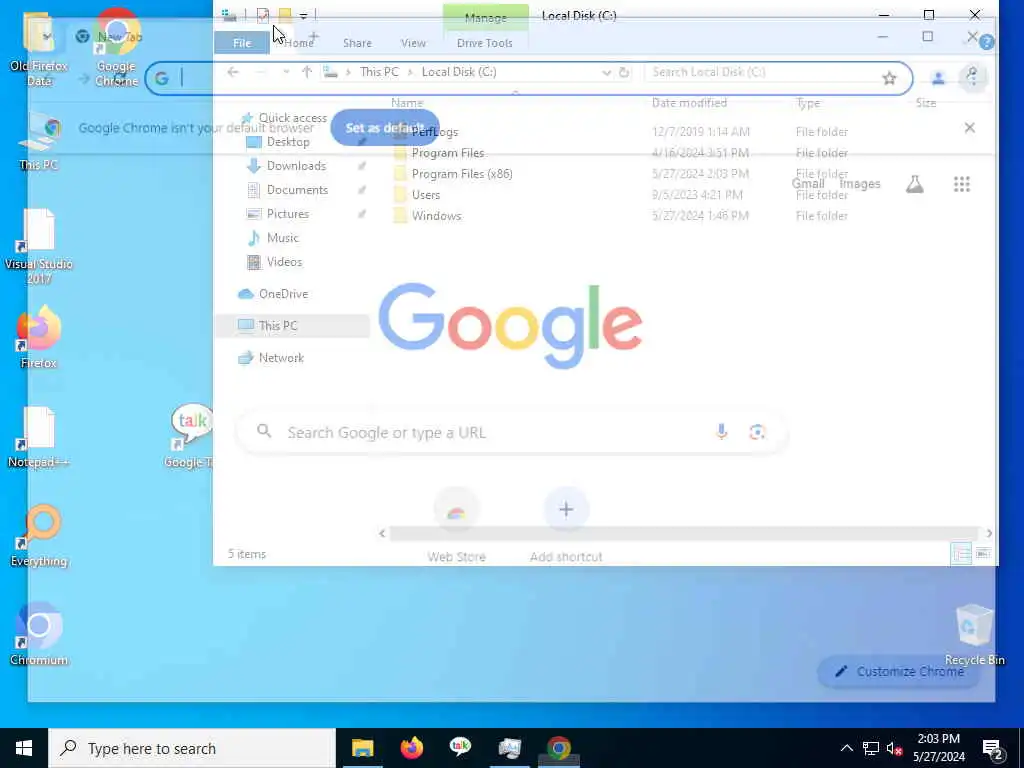Open the Drive Tools ribbon tab
This screenshot has height=768, width=1024.
[x=485, y=43]
